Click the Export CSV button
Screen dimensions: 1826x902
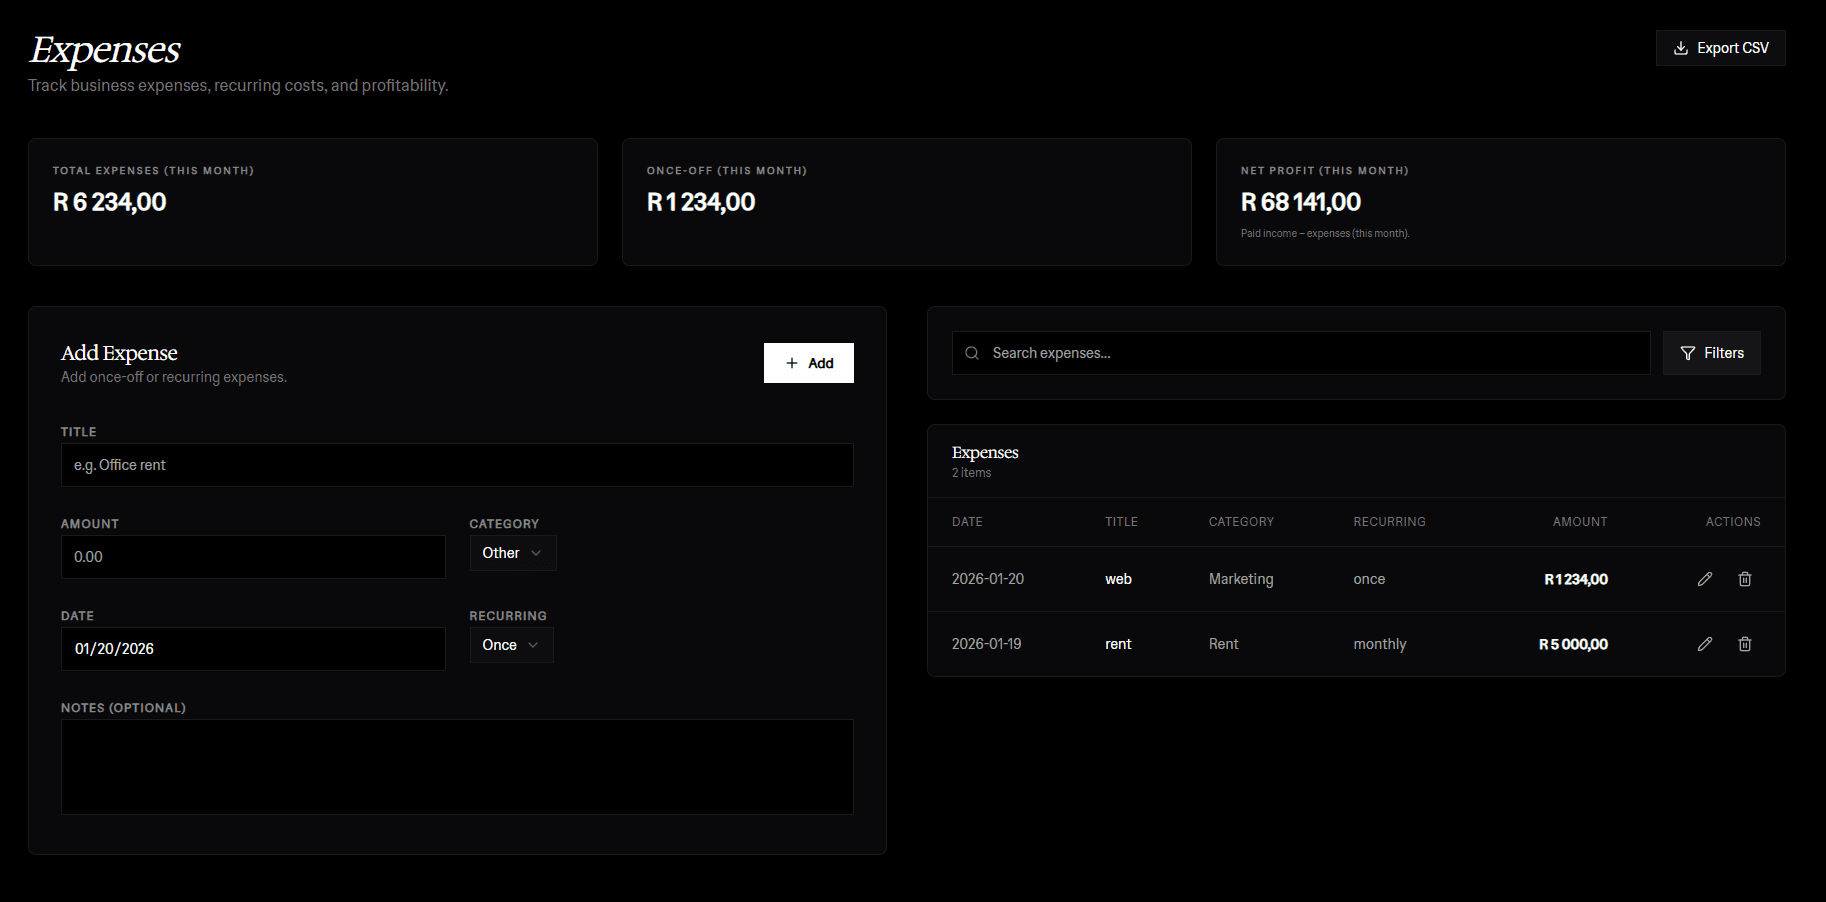pyautogui.click(x=1720, y=47)
